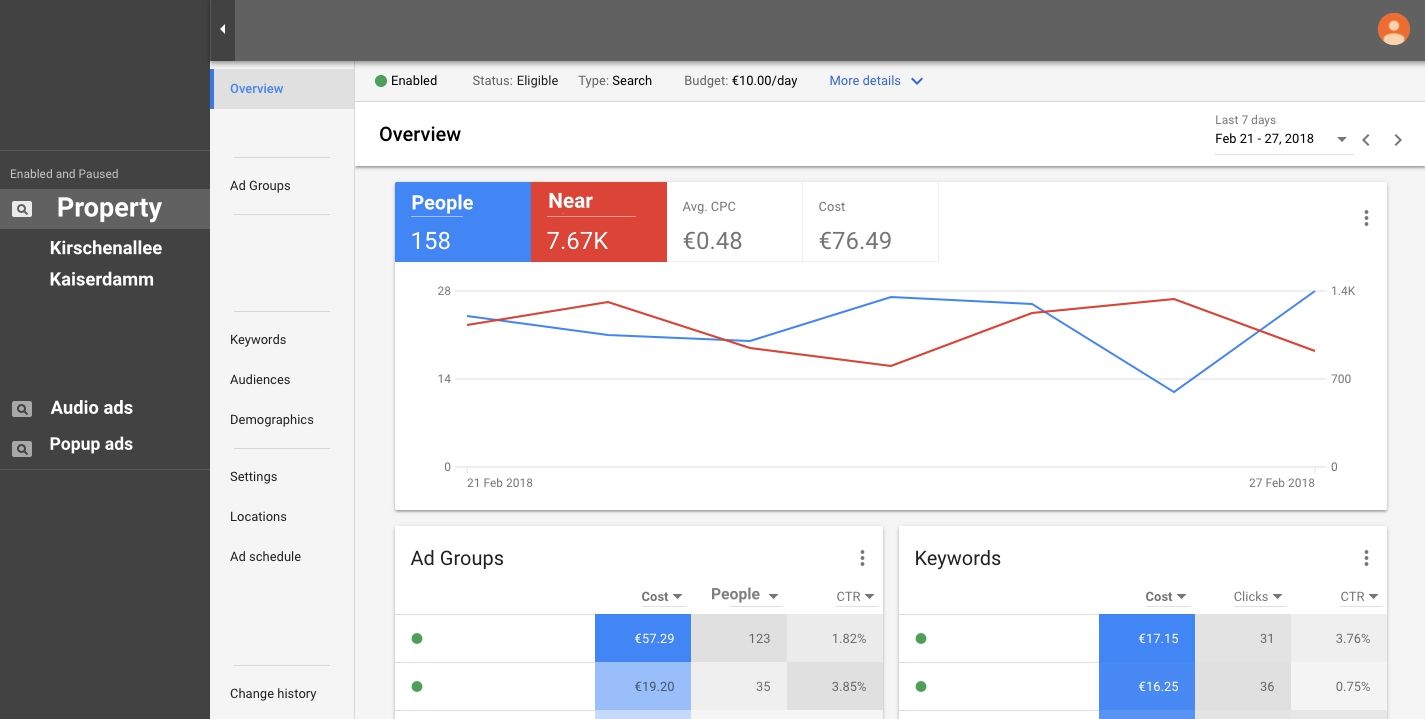This screenshot has height=719, width=1425.
Task: Click the €16.25 keyword cost cell
Action: [1147, 686]
